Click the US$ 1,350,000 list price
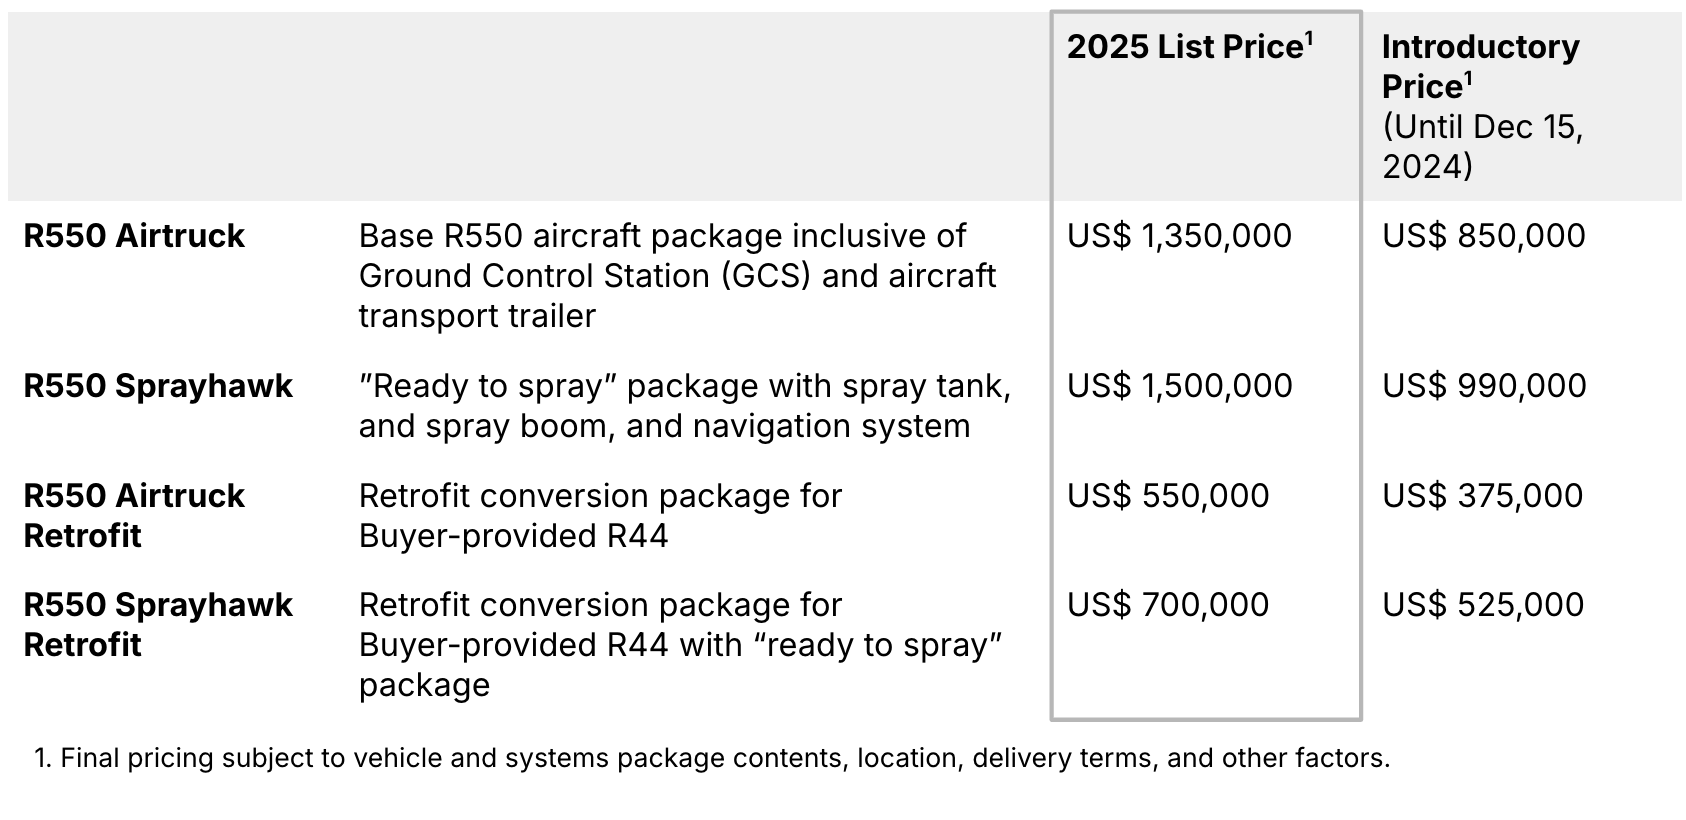Viewport: 1686px width, 820px height. coord(1179,236)
